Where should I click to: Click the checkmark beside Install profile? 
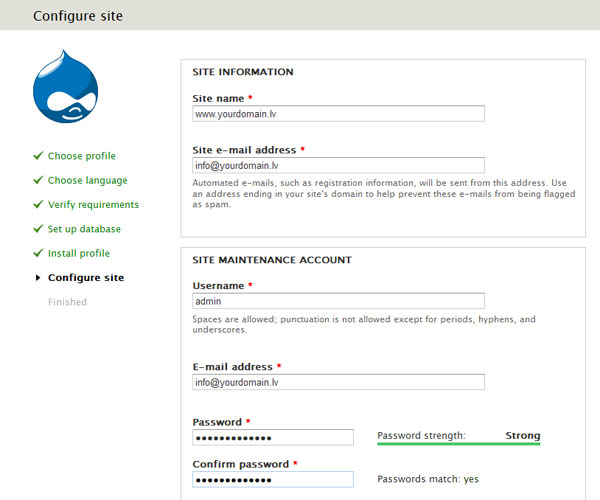(38, 252)
